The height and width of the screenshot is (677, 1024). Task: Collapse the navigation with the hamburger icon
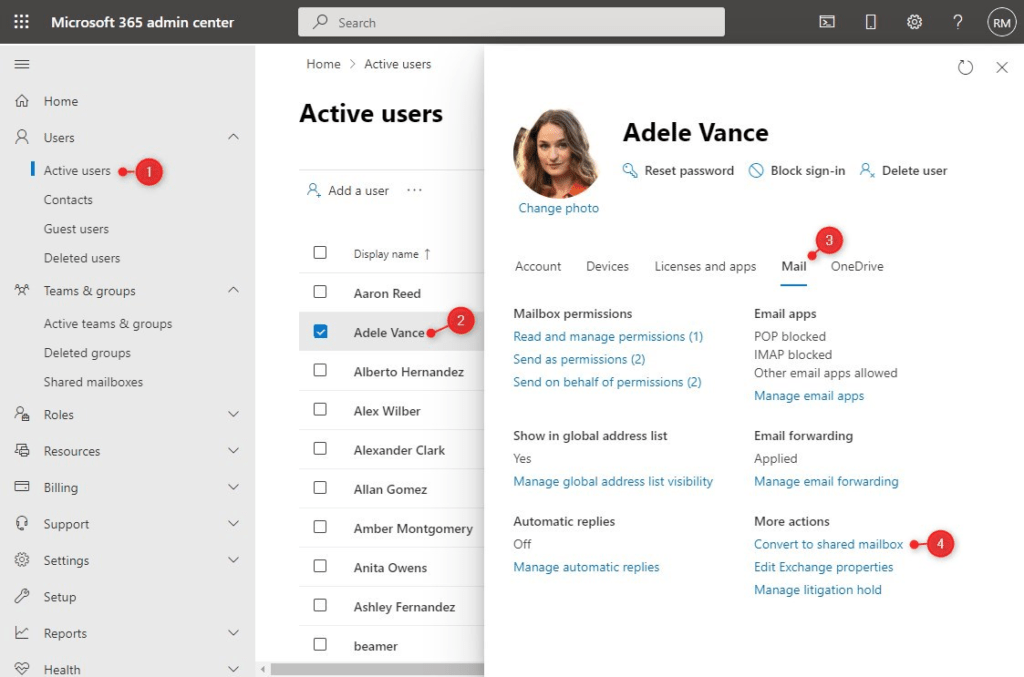click(21, 64)
